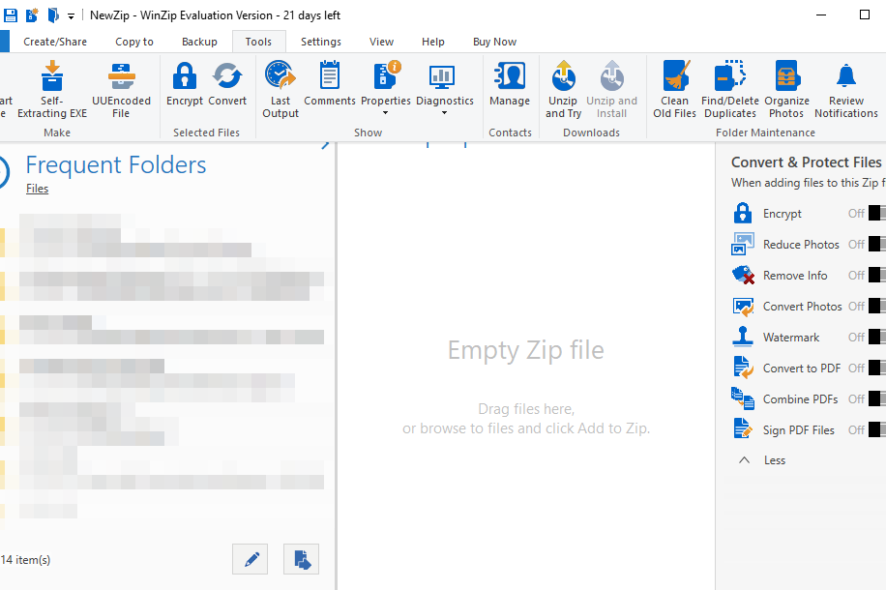
Task: Expand the Diagnostics dropdown arrow
Action: [444, 113]
